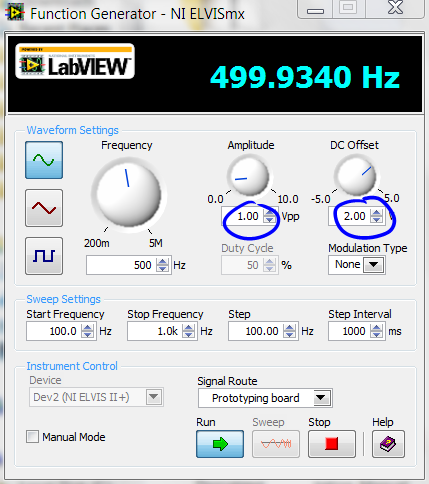Decrease Amplitude with the stepper down arrow
This screenshot has width=429, height=484.
(269, 220)
